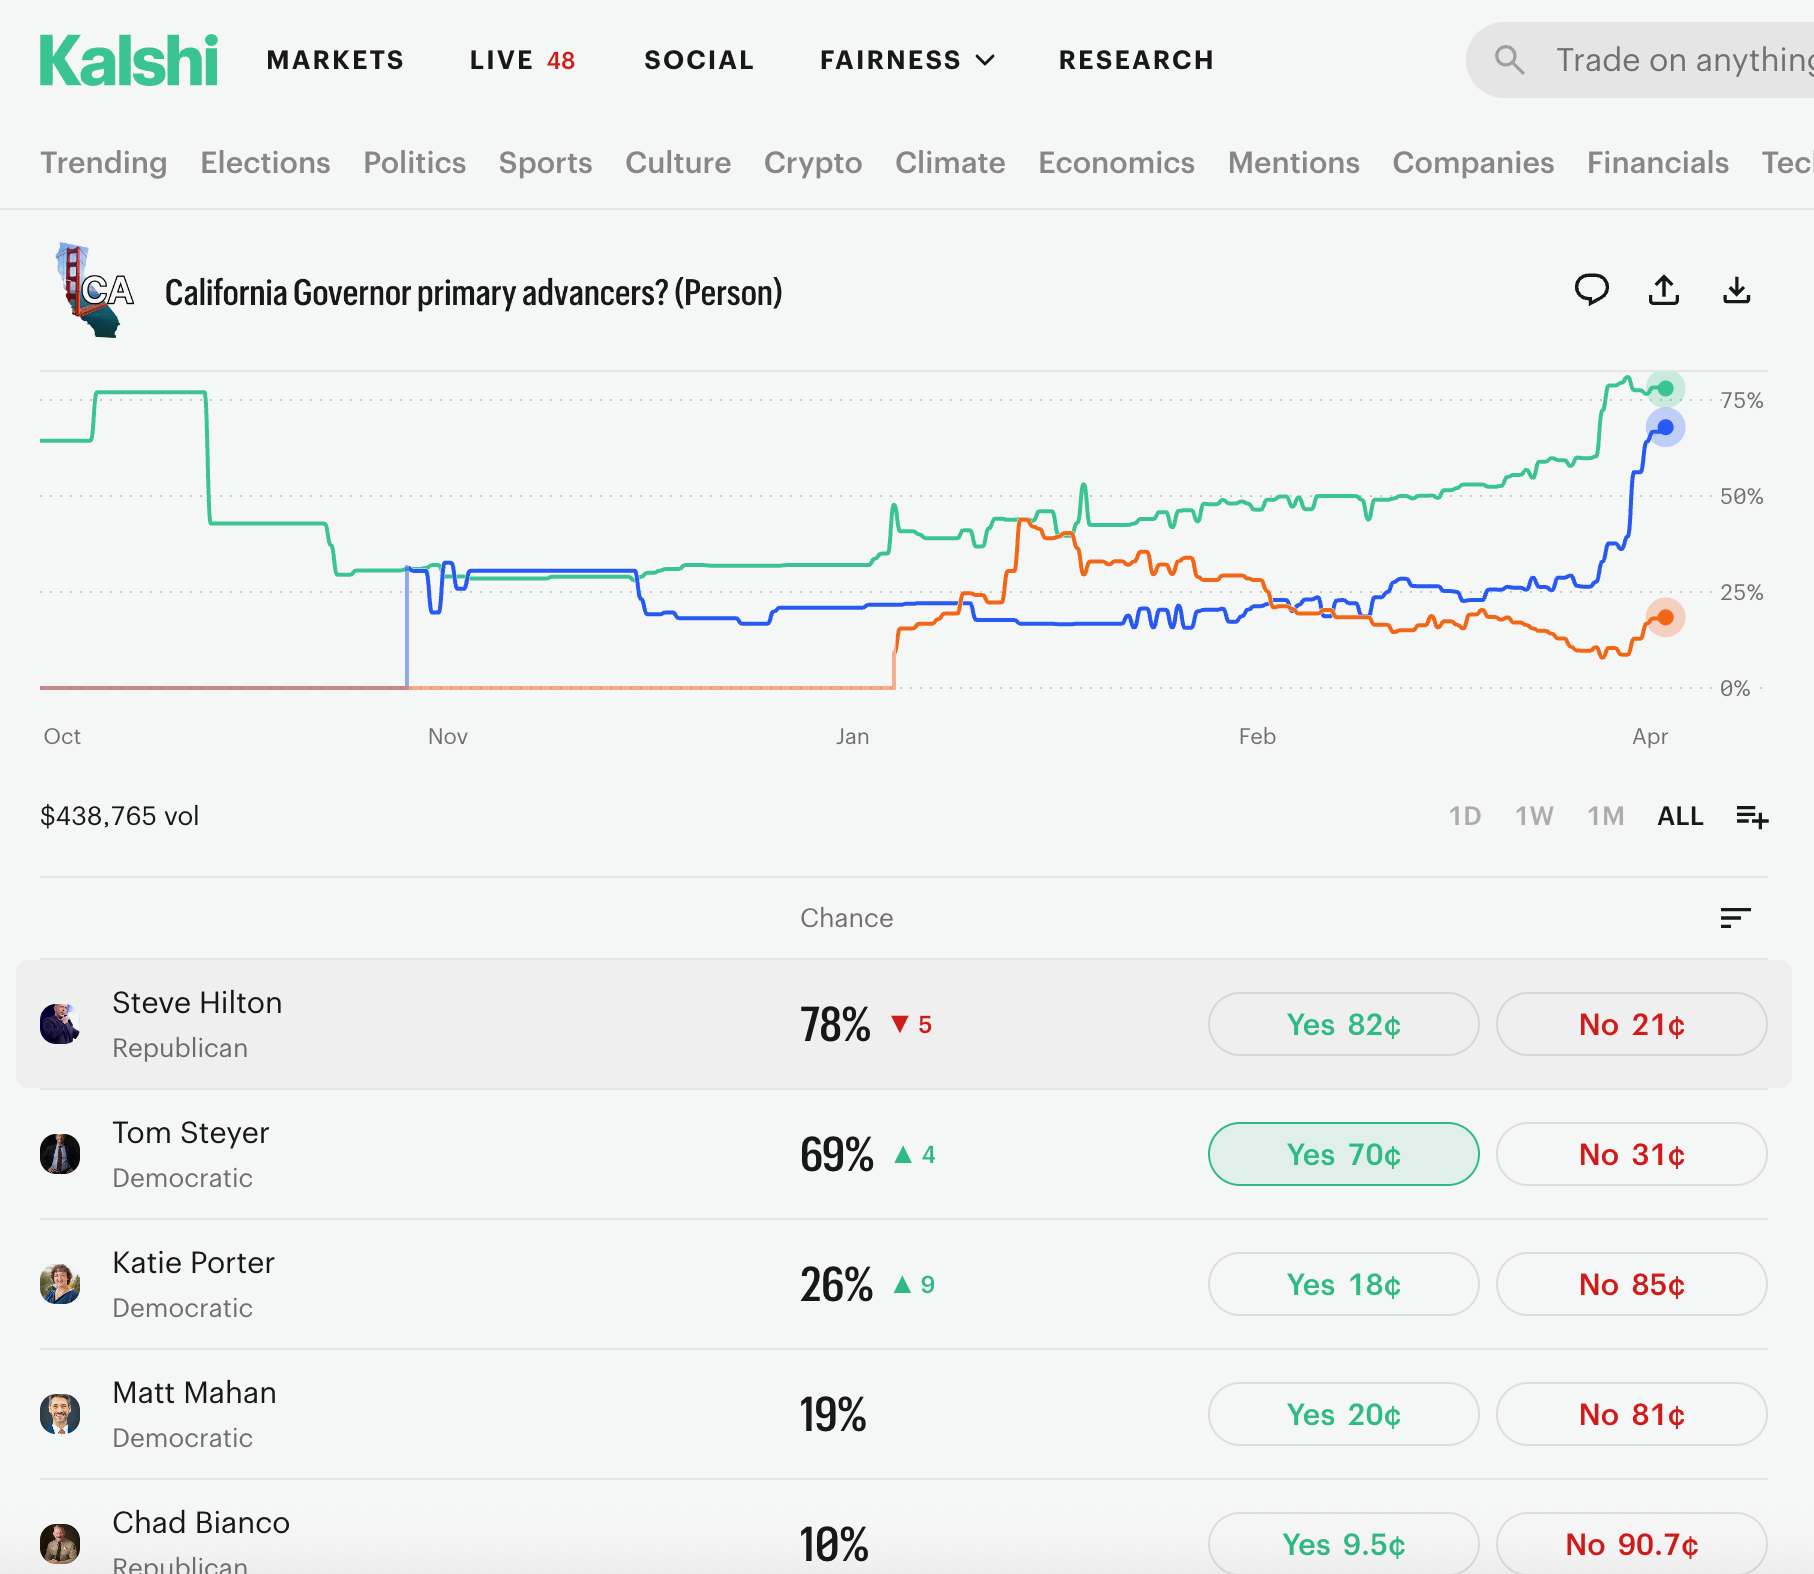1814x1574 pixels.
Task: Go to the Live markets page
Action: click(522, 60)
